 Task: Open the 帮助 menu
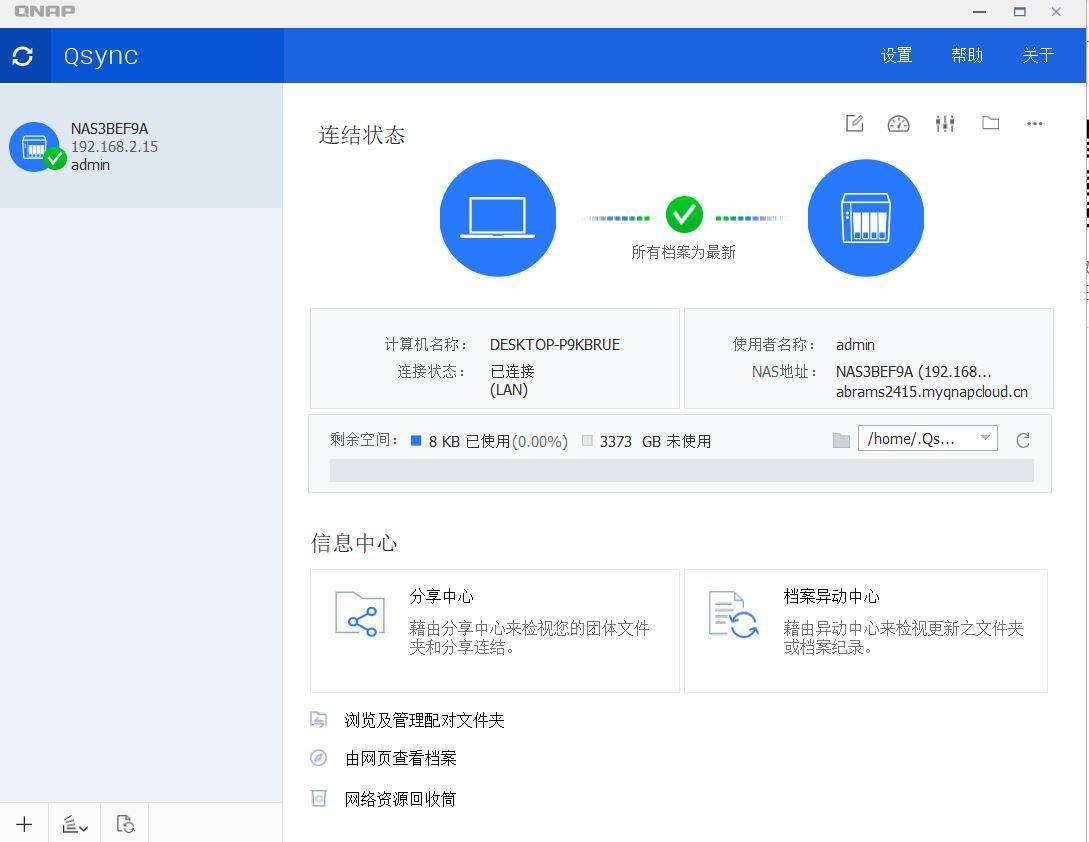(967, 55)
